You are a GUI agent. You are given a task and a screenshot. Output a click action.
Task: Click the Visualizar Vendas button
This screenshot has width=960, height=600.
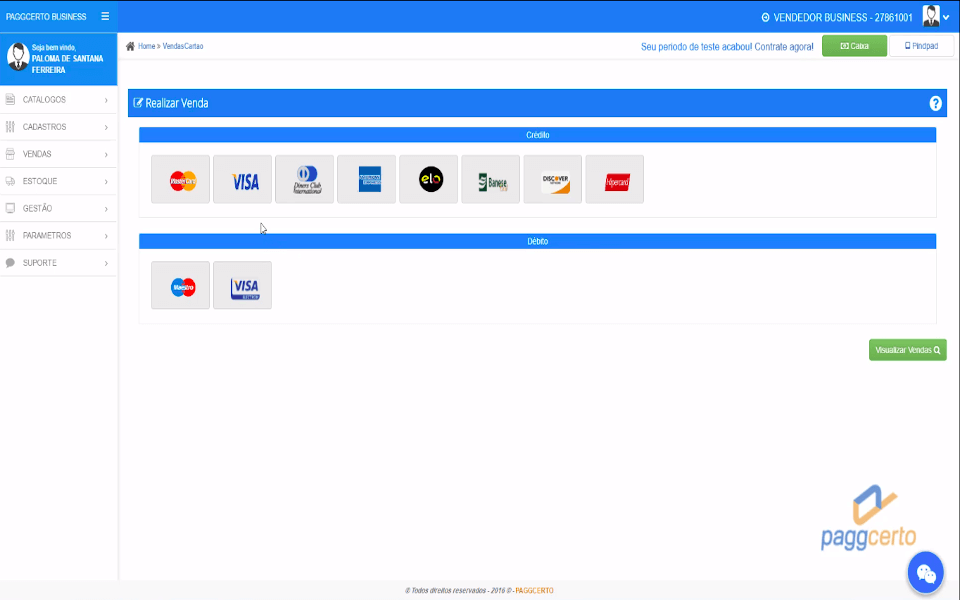pyautogui.click(x=907, y=350)
